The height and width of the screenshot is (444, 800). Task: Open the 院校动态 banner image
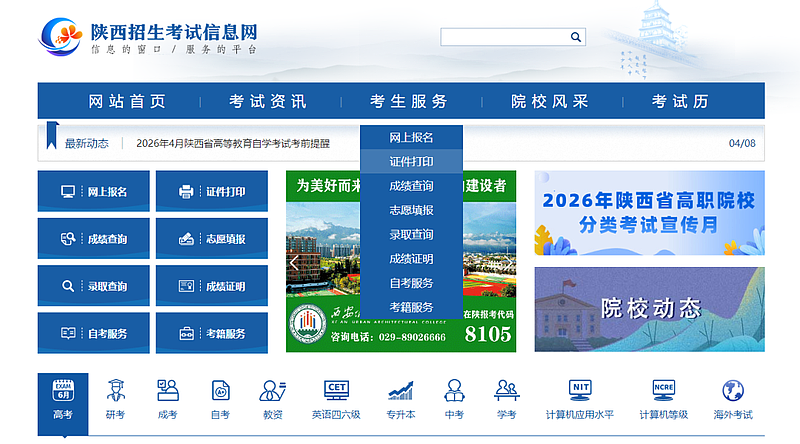click(x=649, y=309)
